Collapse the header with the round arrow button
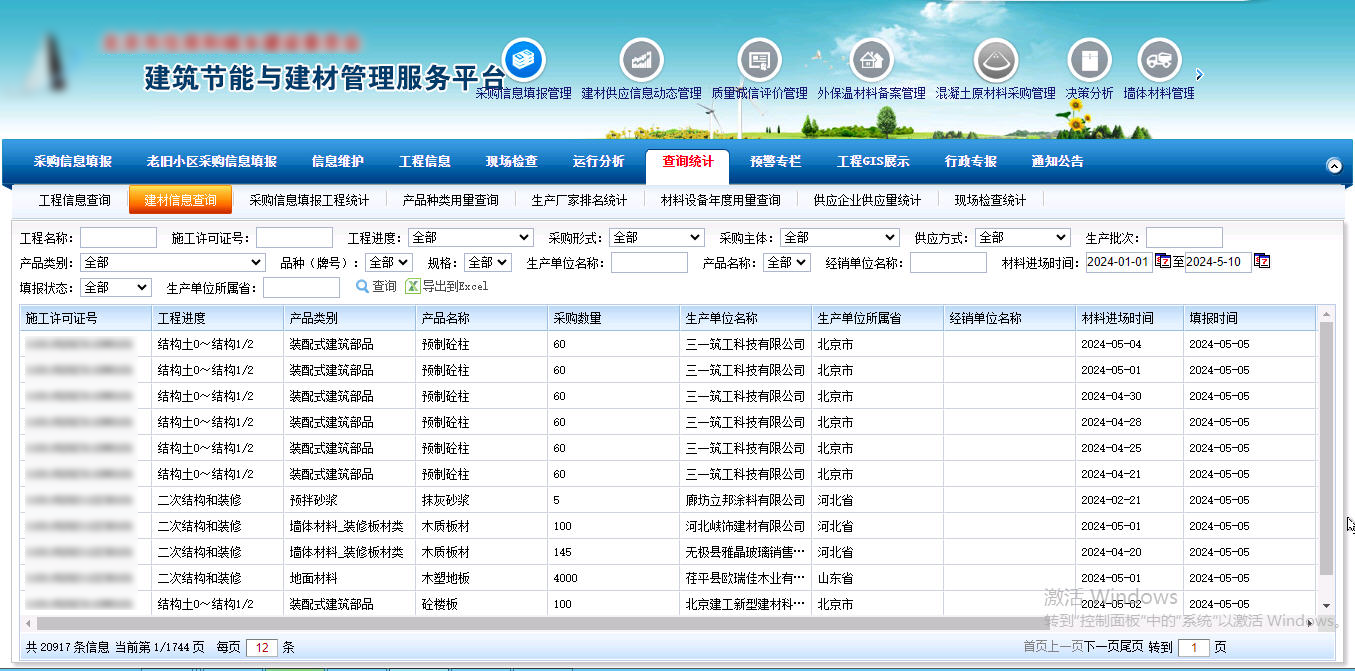 (1333, 166)
